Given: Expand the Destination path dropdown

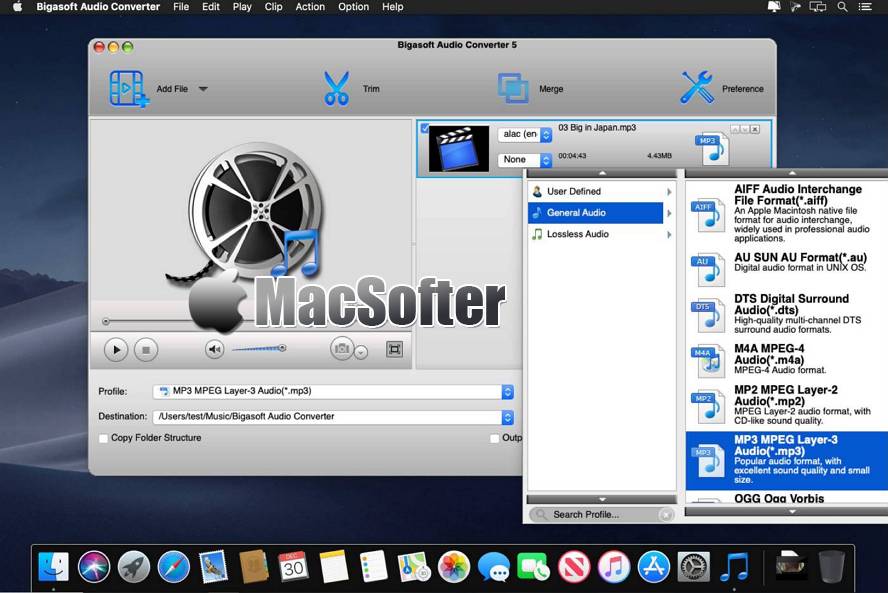Looking at the screenshot, I should pyautogui.click(x=507, y=417).
